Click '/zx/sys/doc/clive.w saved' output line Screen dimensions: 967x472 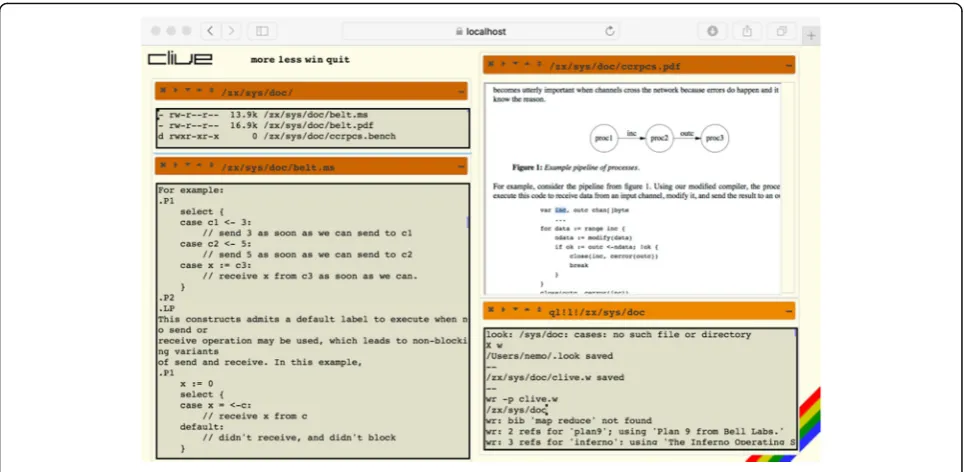pos(555,377)
